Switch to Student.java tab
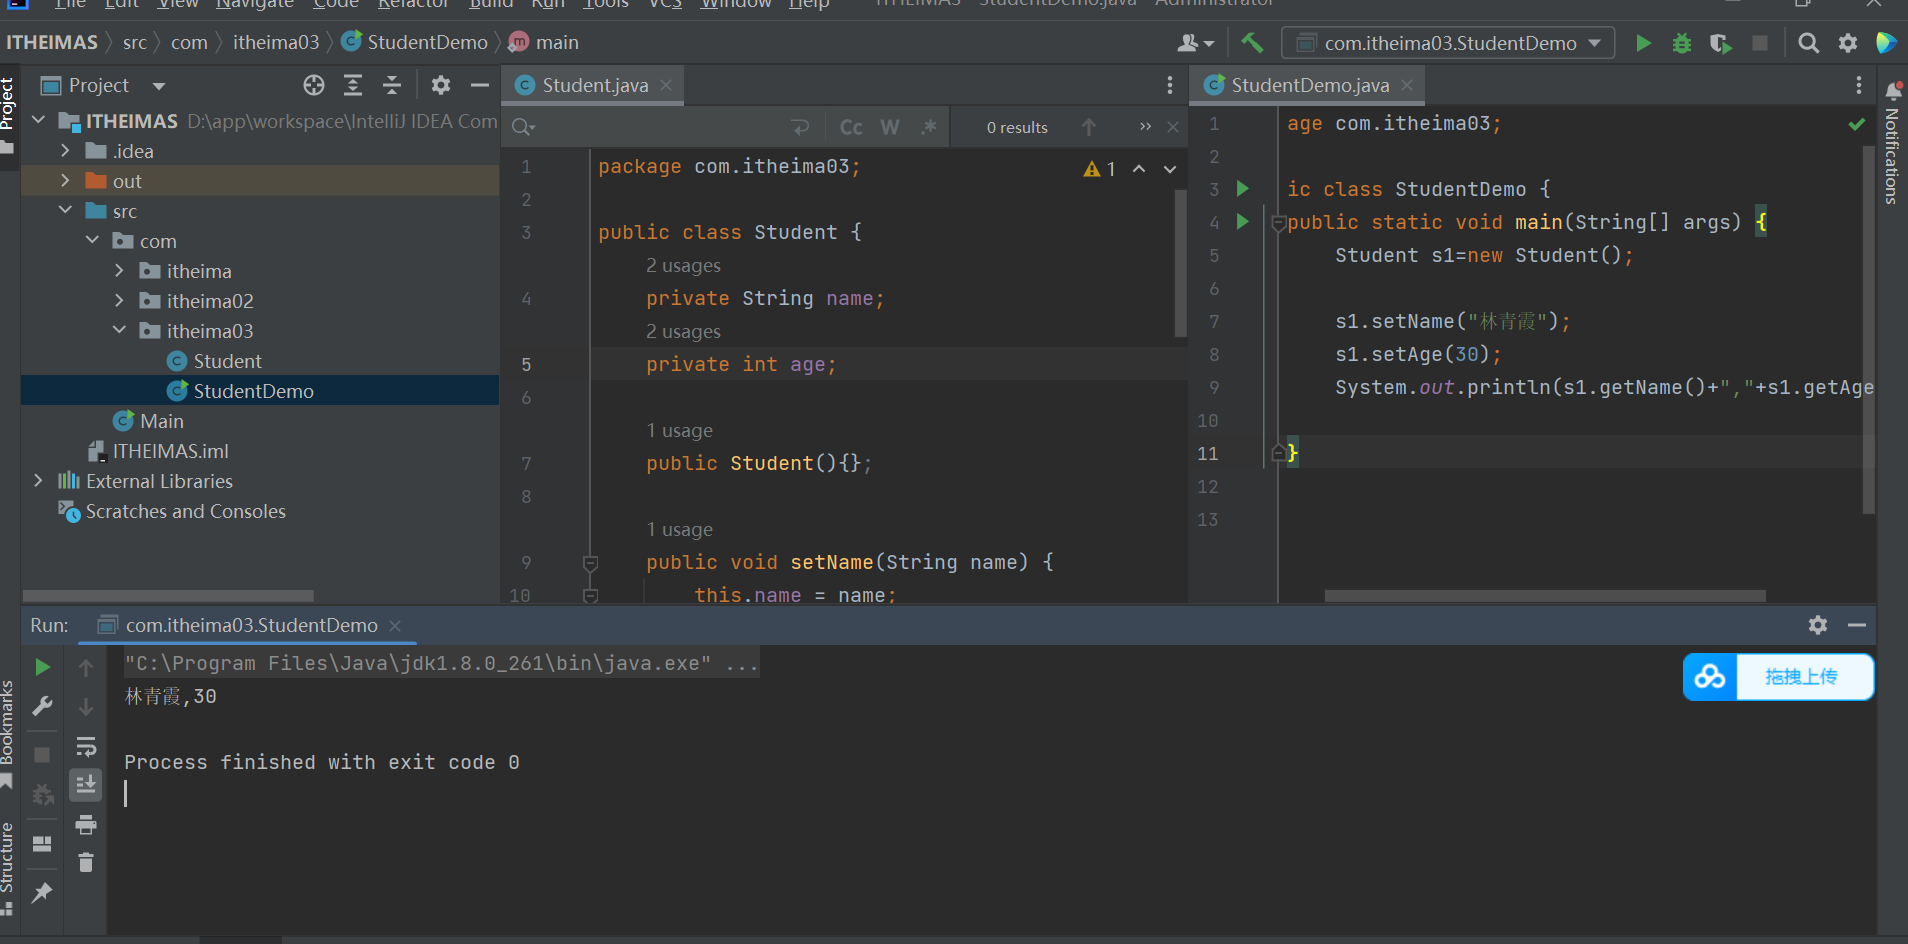This screenshot has width=1908, height=944. coord(595,85)
